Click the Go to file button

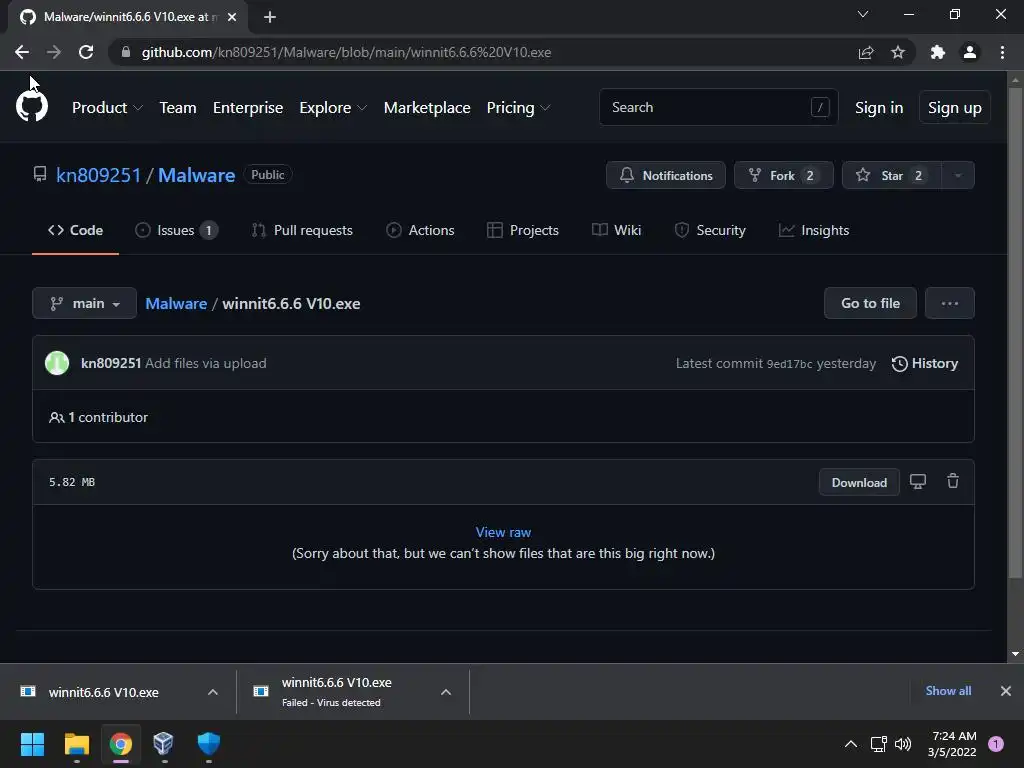[871, 303]
